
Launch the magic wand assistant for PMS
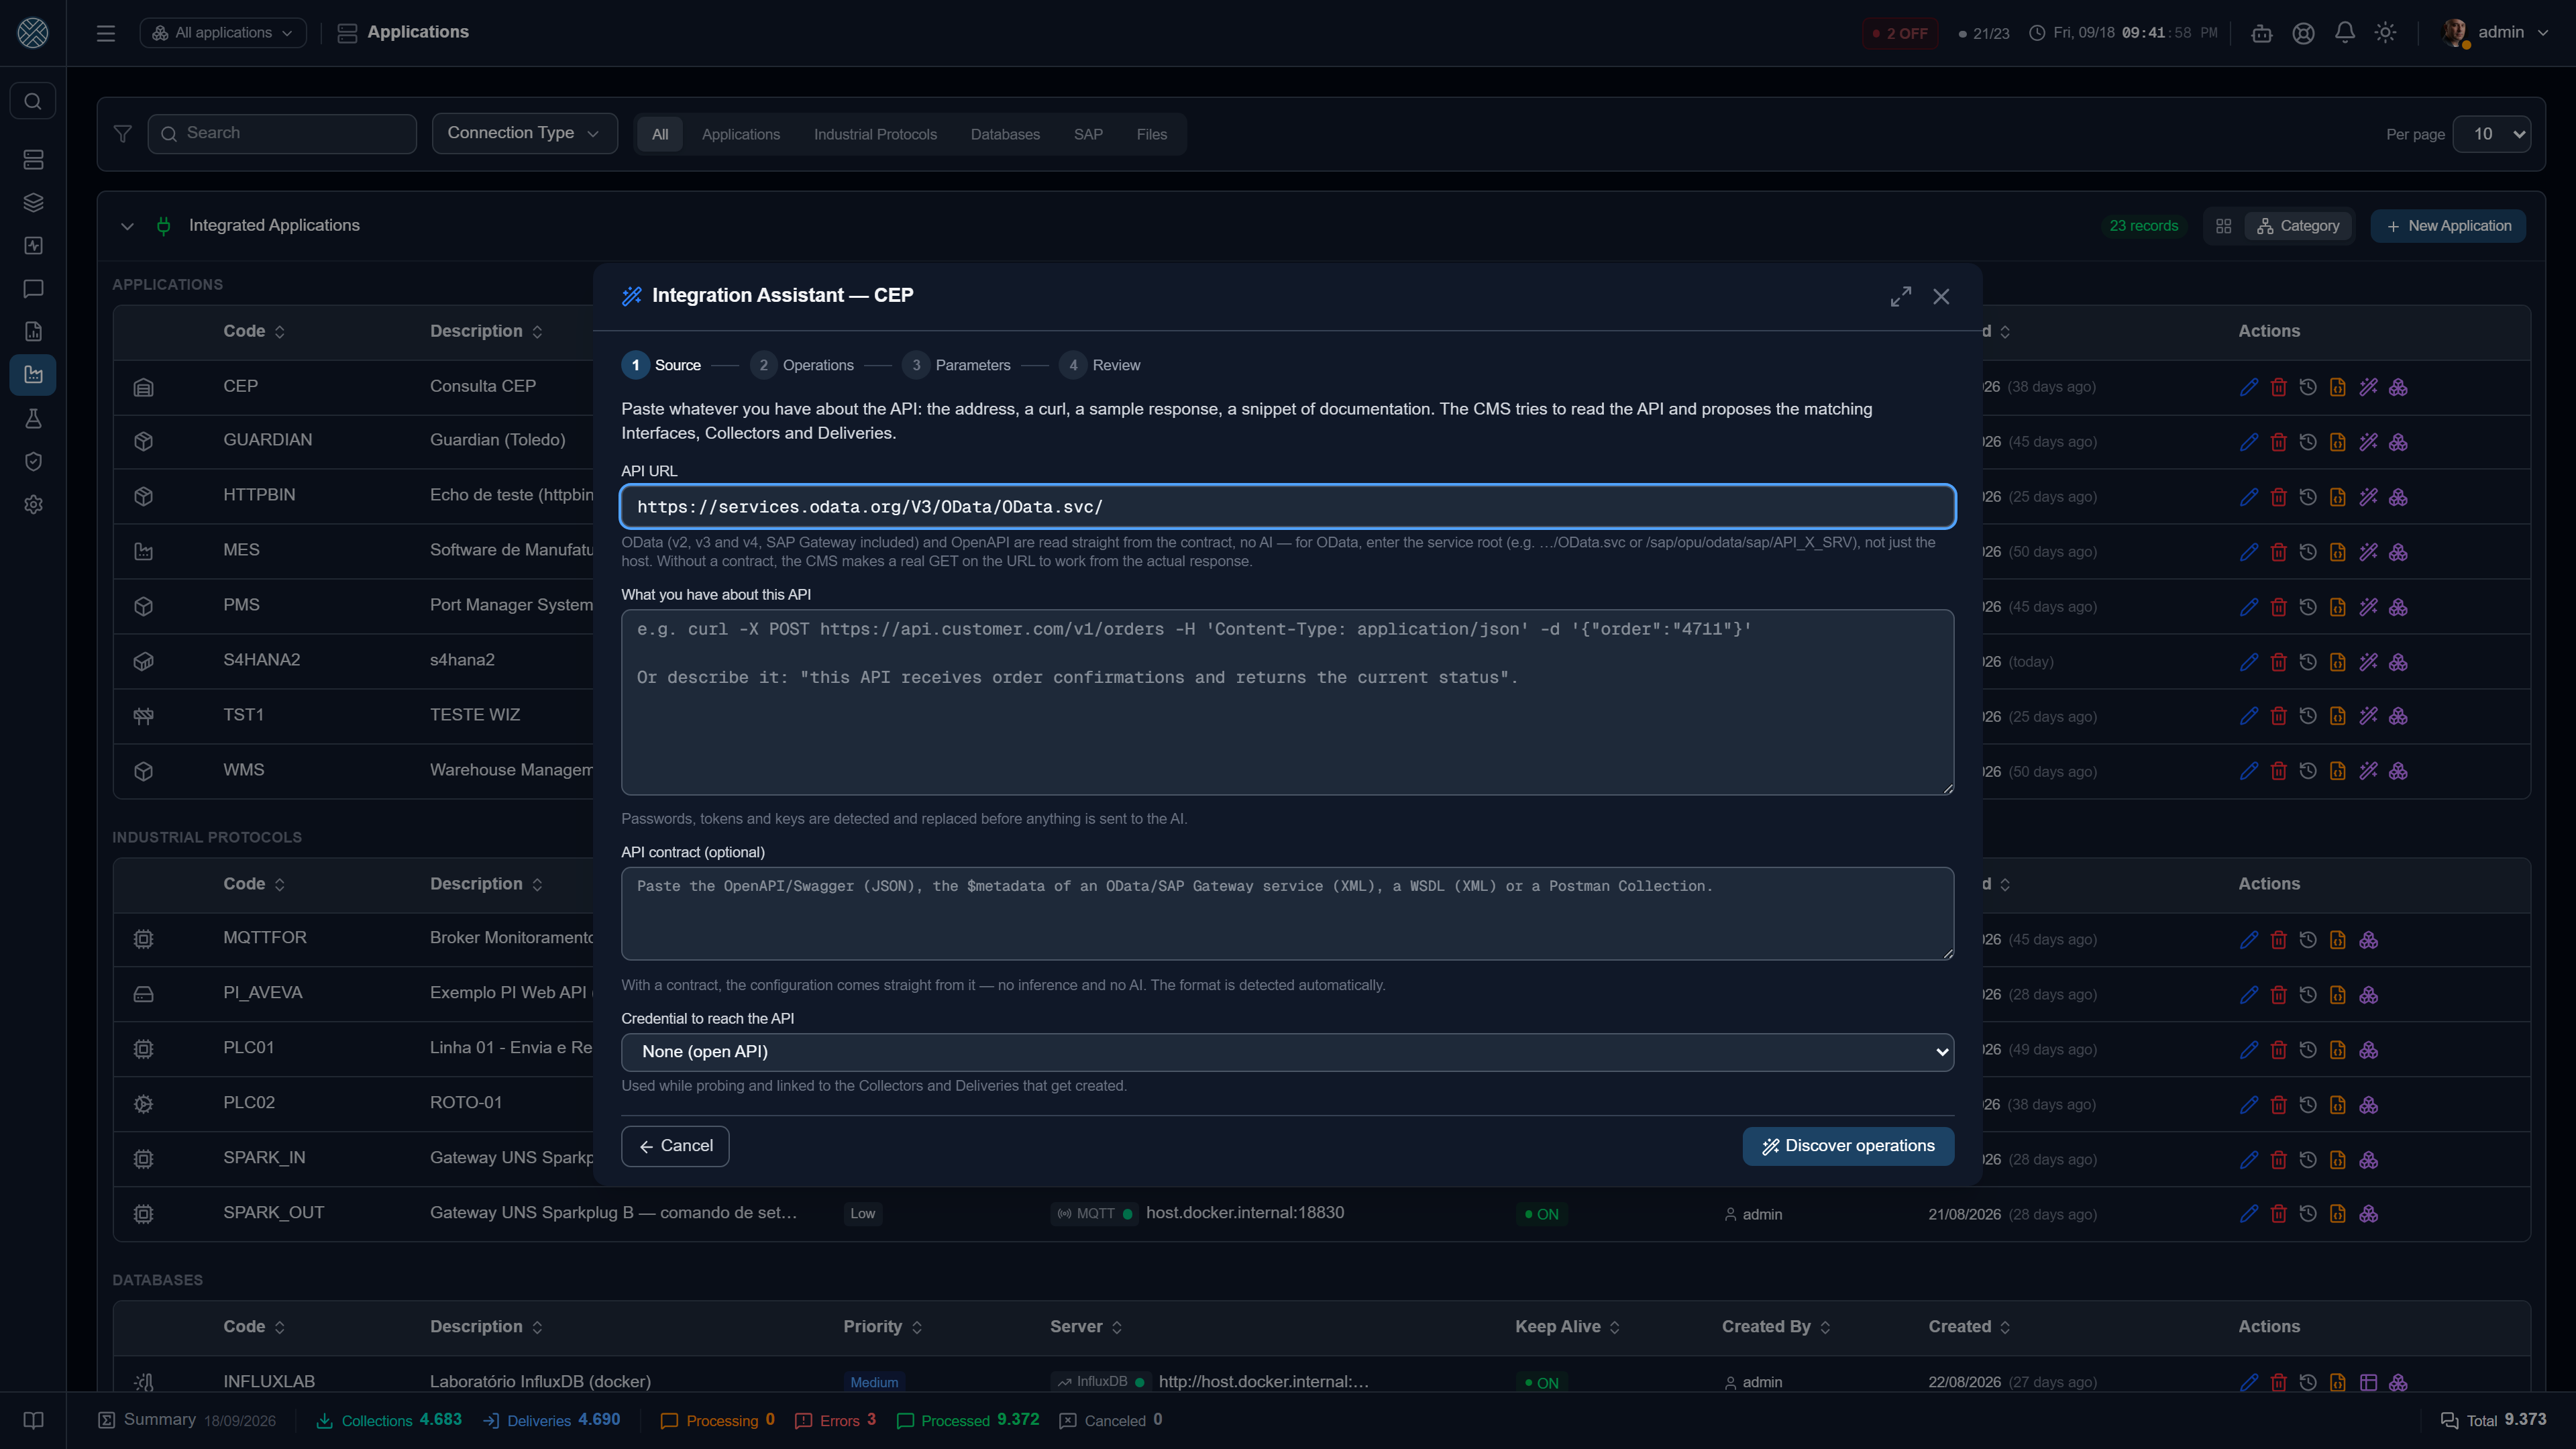click(x=2368, y=607)
